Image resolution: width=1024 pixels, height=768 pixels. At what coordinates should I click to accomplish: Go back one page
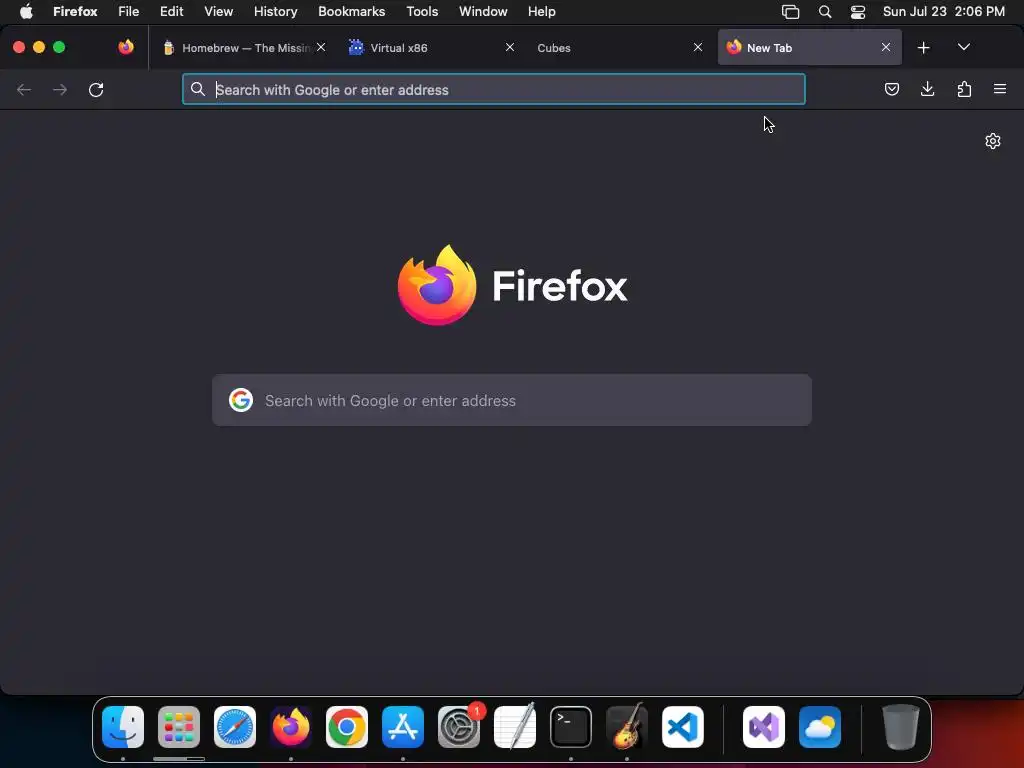[24, 89]
